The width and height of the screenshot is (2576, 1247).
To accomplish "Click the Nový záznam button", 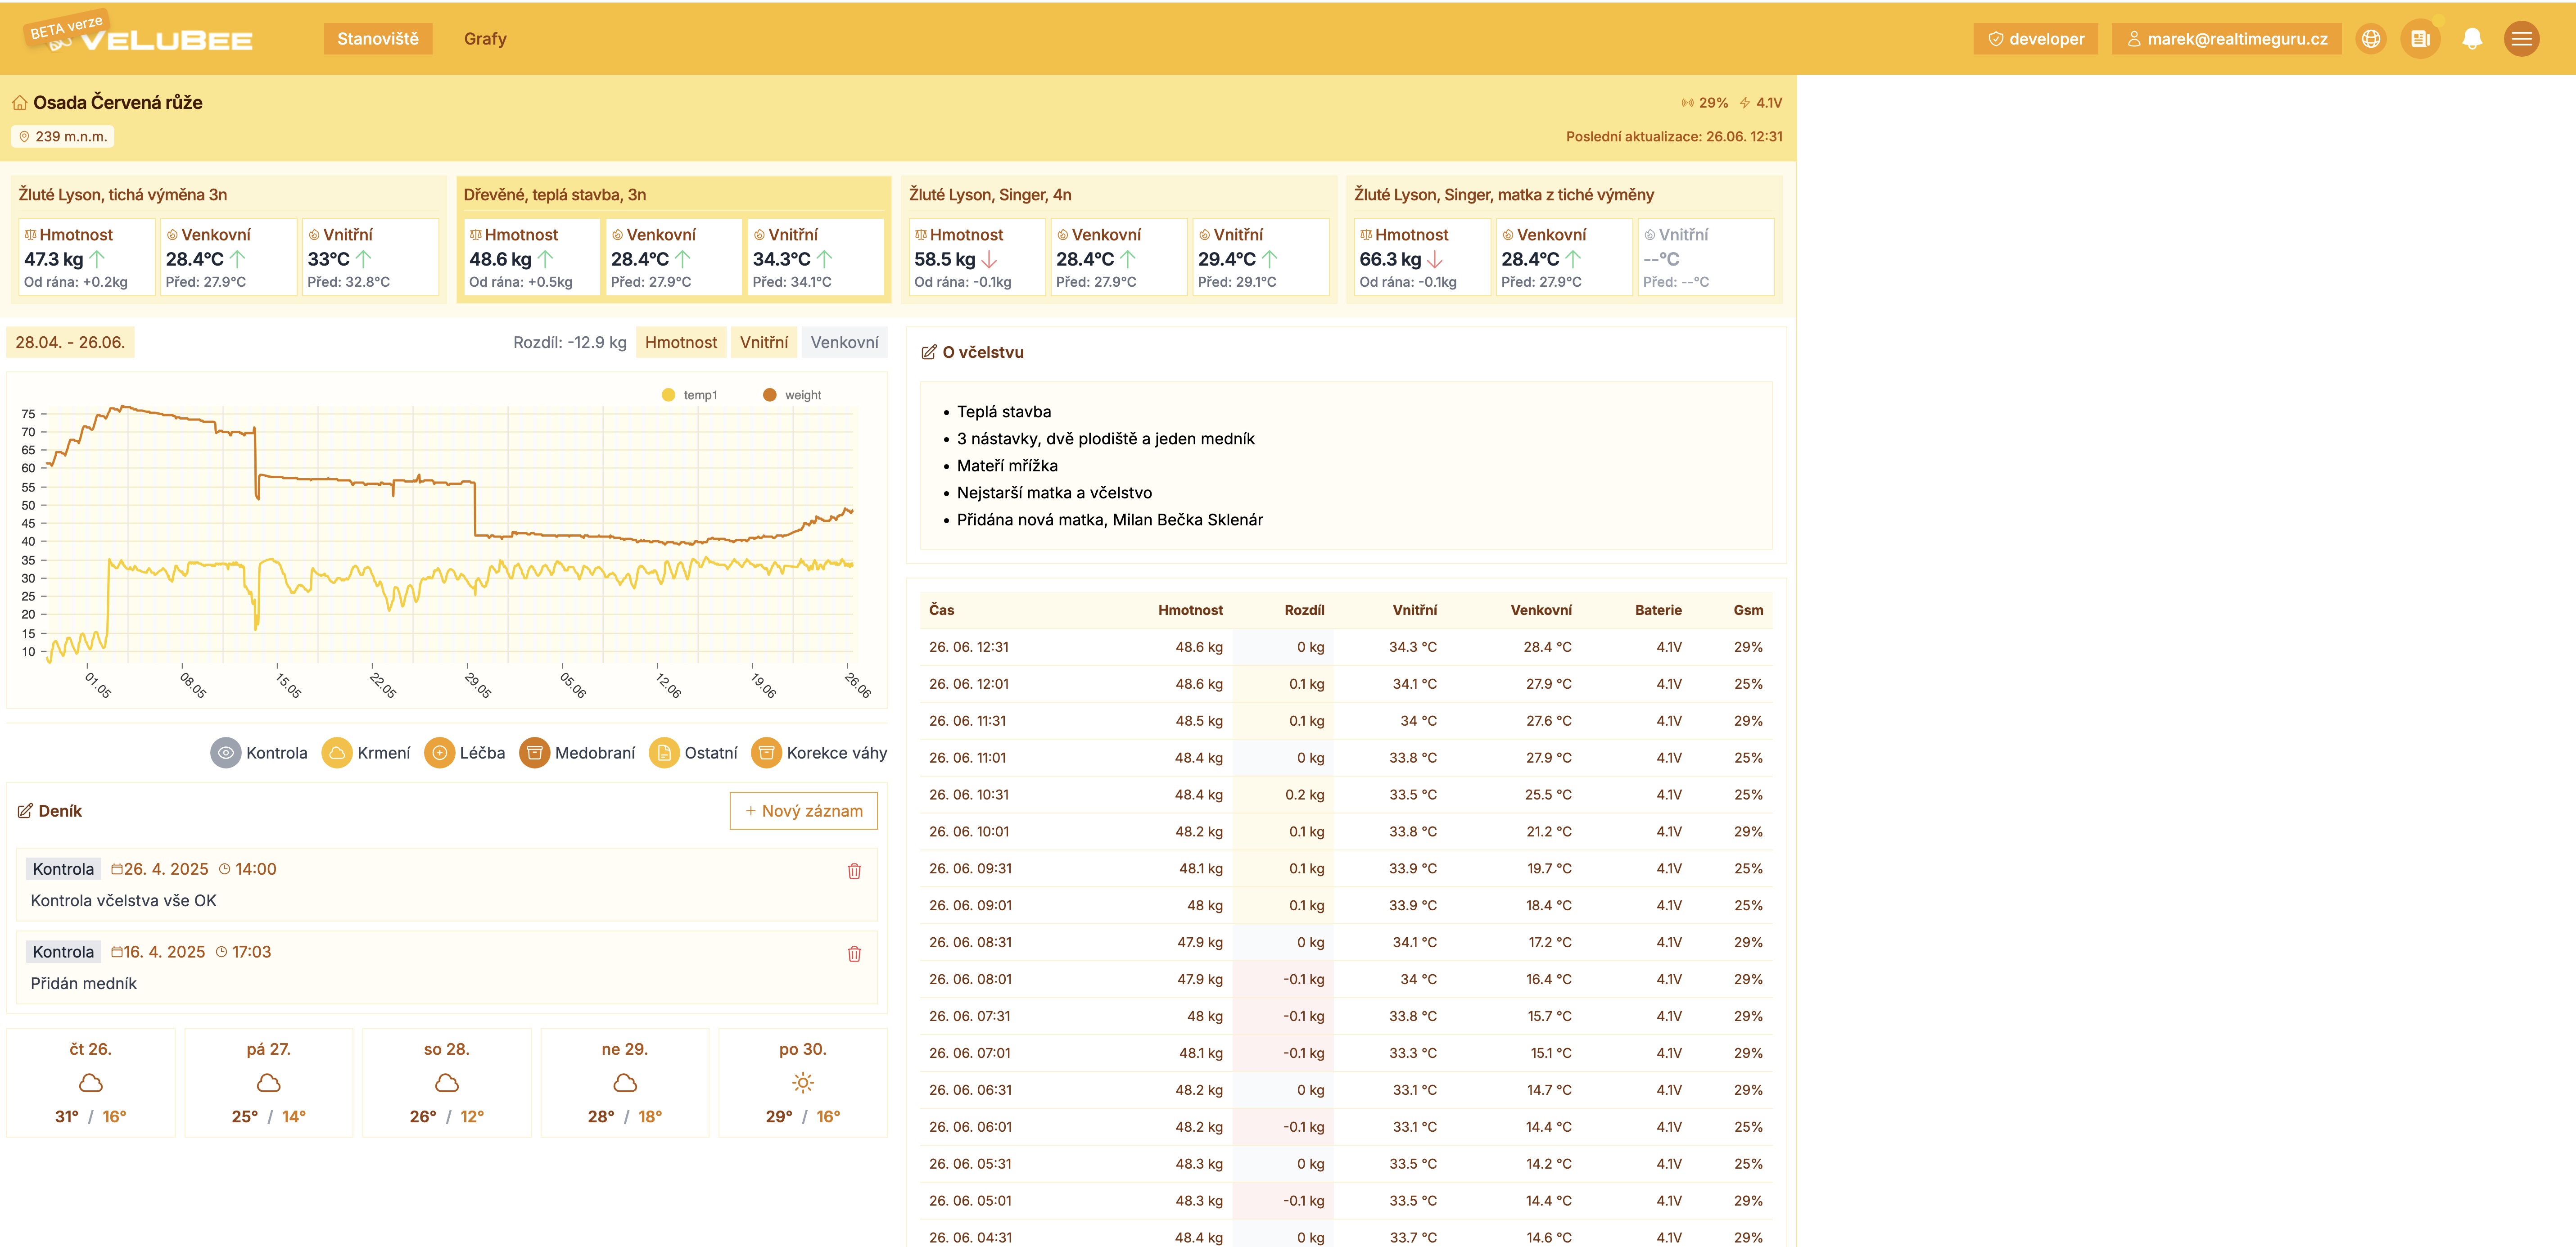I will [x=803, y=811].
